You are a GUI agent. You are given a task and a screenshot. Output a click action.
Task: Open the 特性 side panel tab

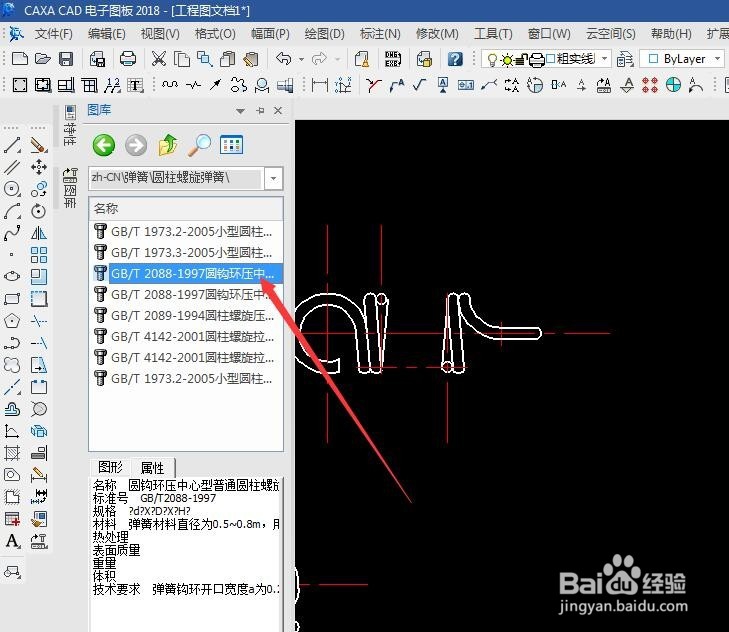pos(70,125)
